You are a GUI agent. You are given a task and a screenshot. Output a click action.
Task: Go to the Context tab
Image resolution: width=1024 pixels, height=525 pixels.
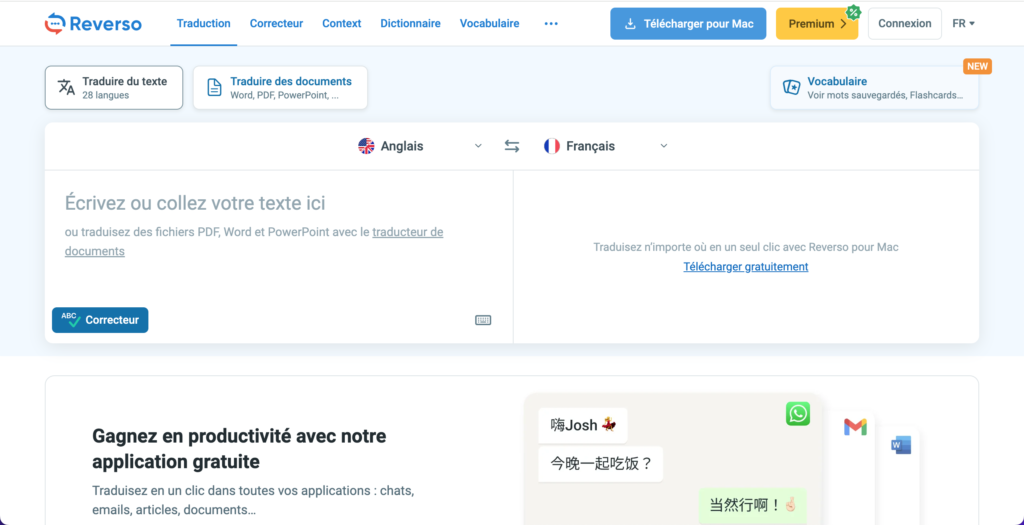click(342, 24)
